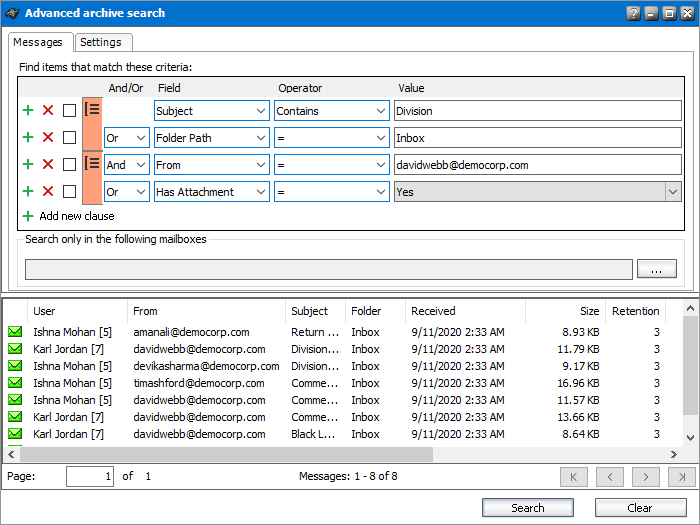This screenshot has width=700, height=525.
Task: Open the Contains operator dropdown
Action: (381, 111)
